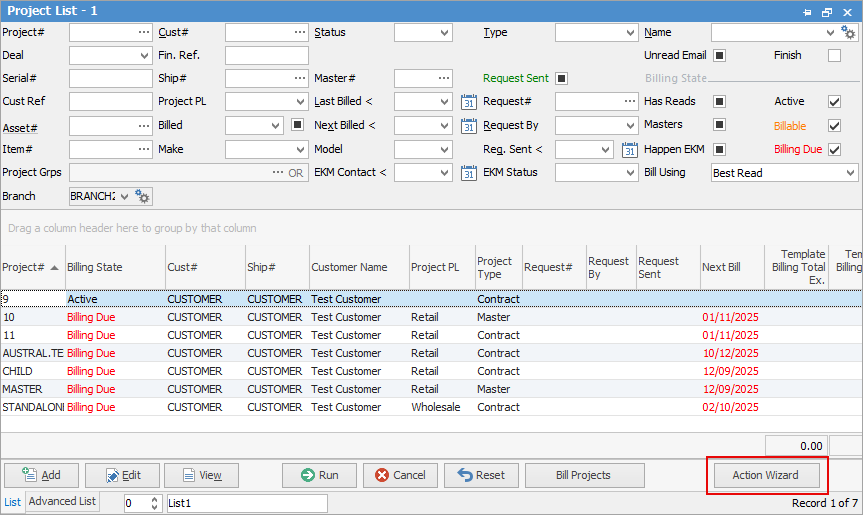Click the Fin. Ref. input field
863x515 pixels.
tap(267, 56)
